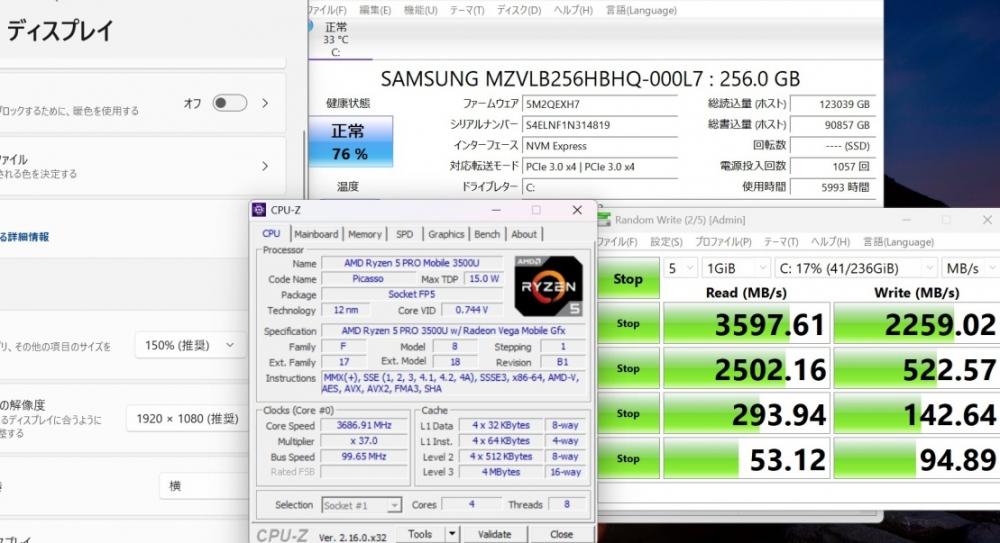Viewport: 1000px width, 543px height.
Task: Click the 正常 76 % health status button
Action: tap(350, 142)
